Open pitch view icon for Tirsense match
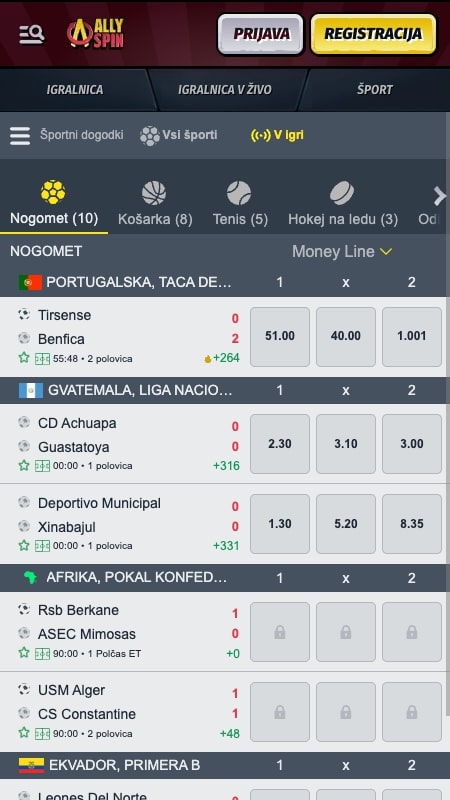 click(42, 359)
